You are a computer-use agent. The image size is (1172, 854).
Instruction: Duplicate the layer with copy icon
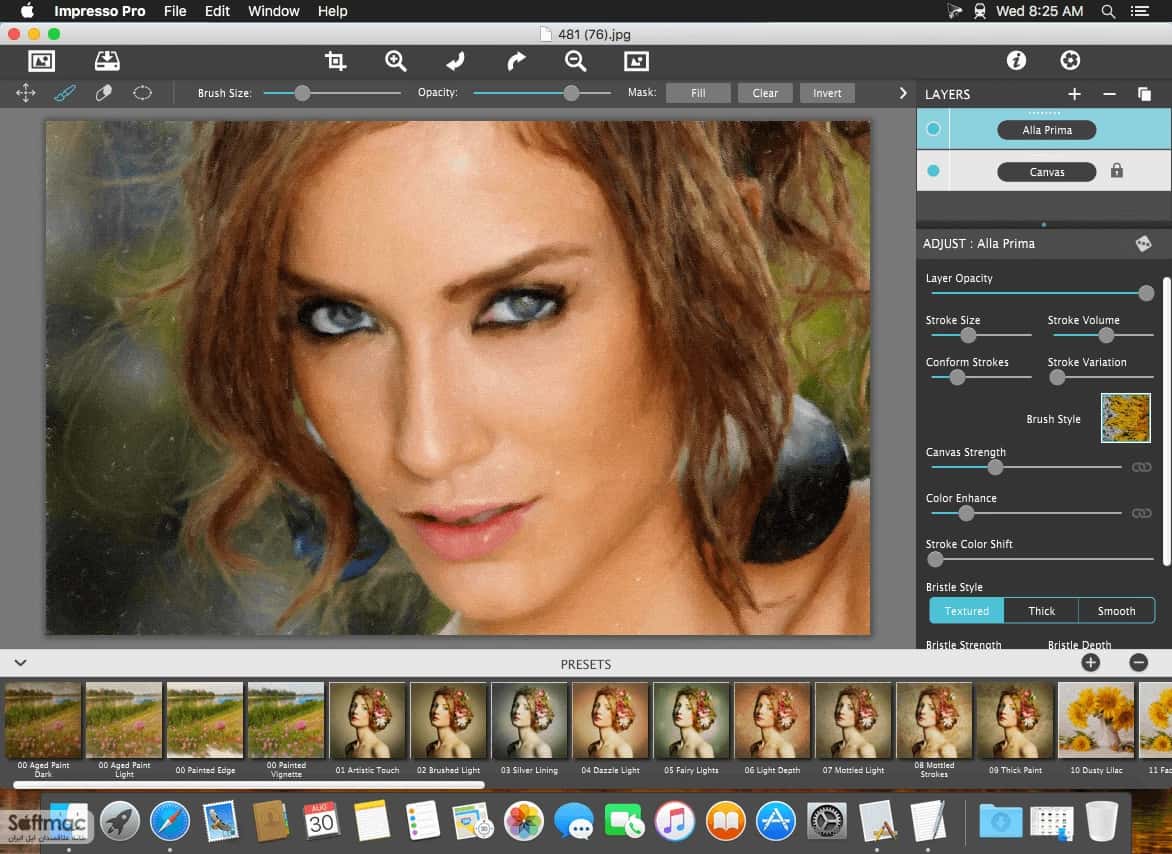1144,94
